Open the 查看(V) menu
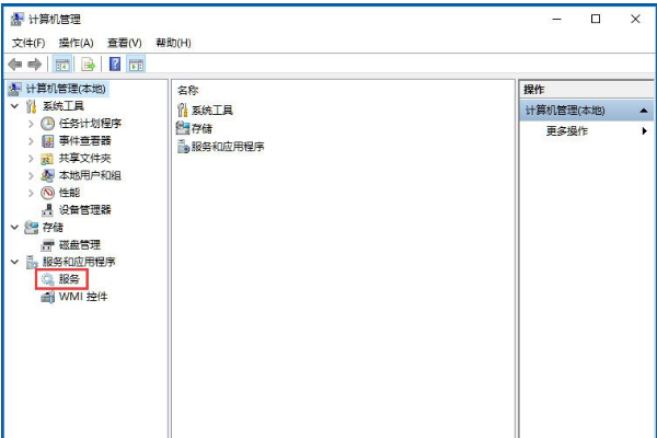Screen dimensions: 657x438 tap(124, 43)
